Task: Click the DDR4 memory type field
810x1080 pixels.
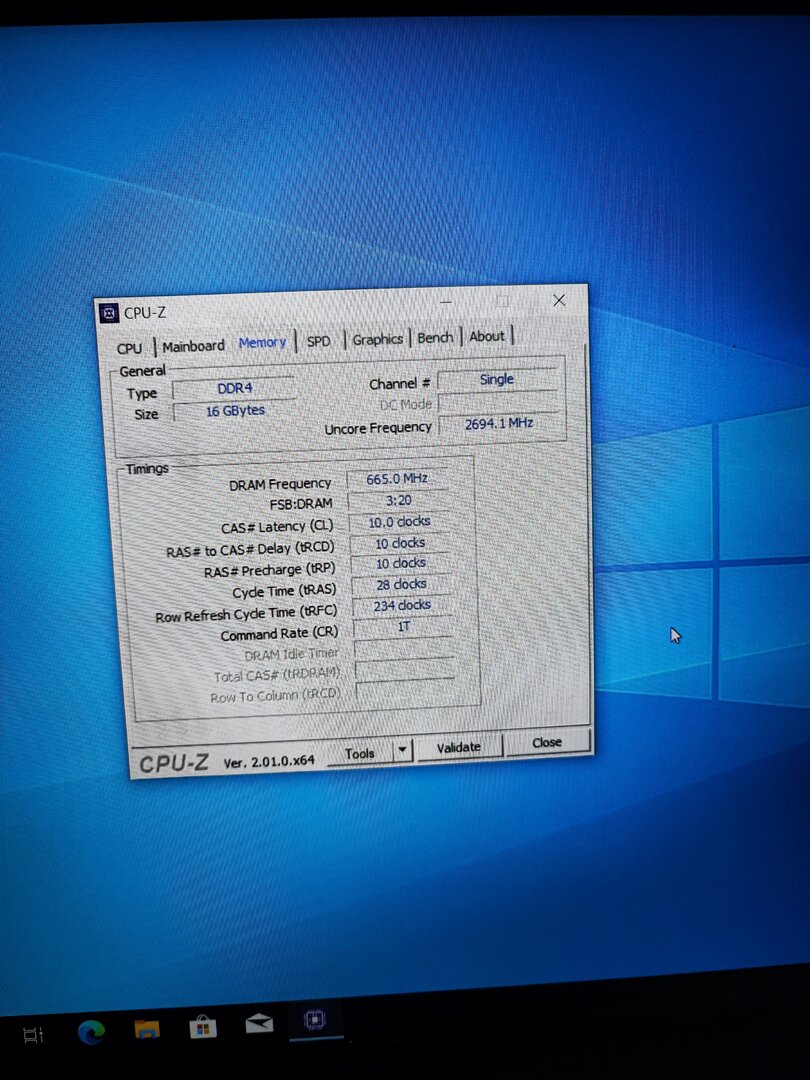Action: [x=235, y=388]
